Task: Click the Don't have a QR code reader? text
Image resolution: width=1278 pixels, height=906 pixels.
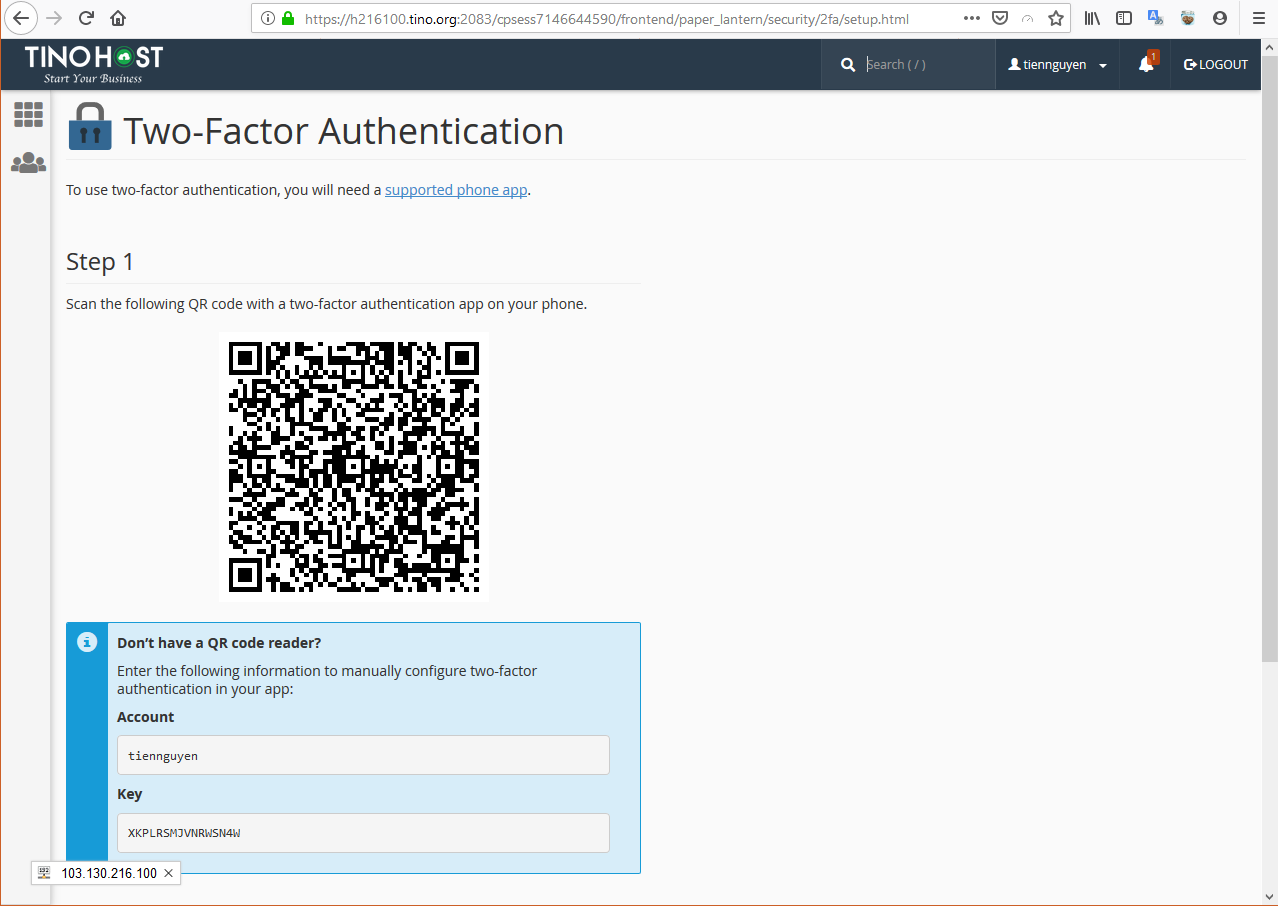Action: point(219,643)
